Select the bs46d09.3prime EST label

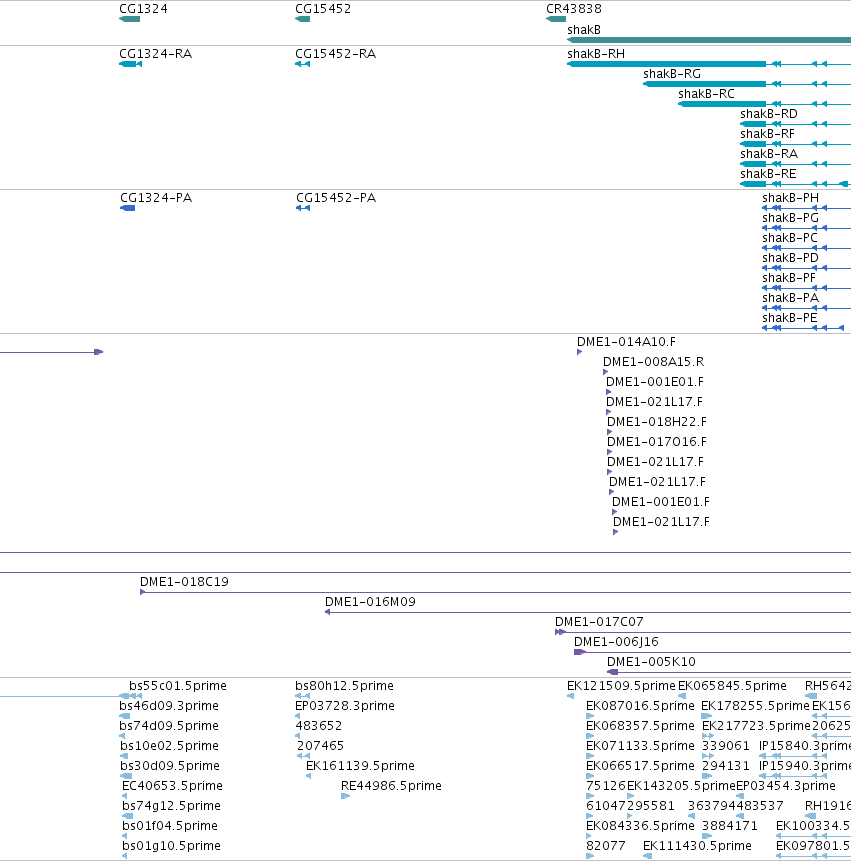(169, 706)
